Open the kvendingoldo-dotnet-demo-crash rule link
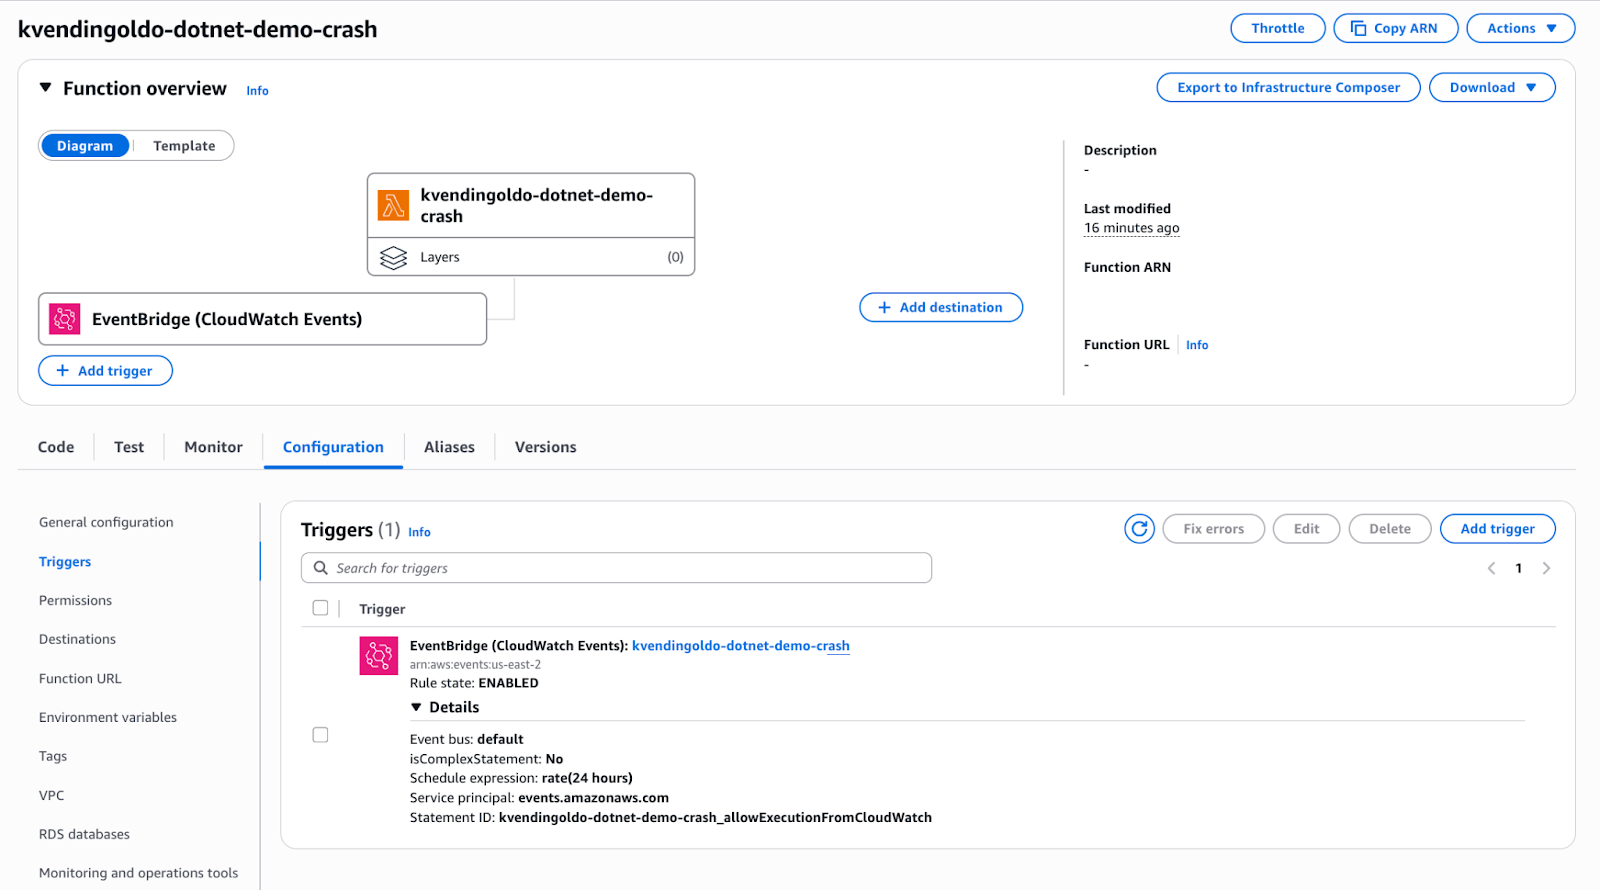This screenshot has width=1600, height=890. (x=740, y=646)
